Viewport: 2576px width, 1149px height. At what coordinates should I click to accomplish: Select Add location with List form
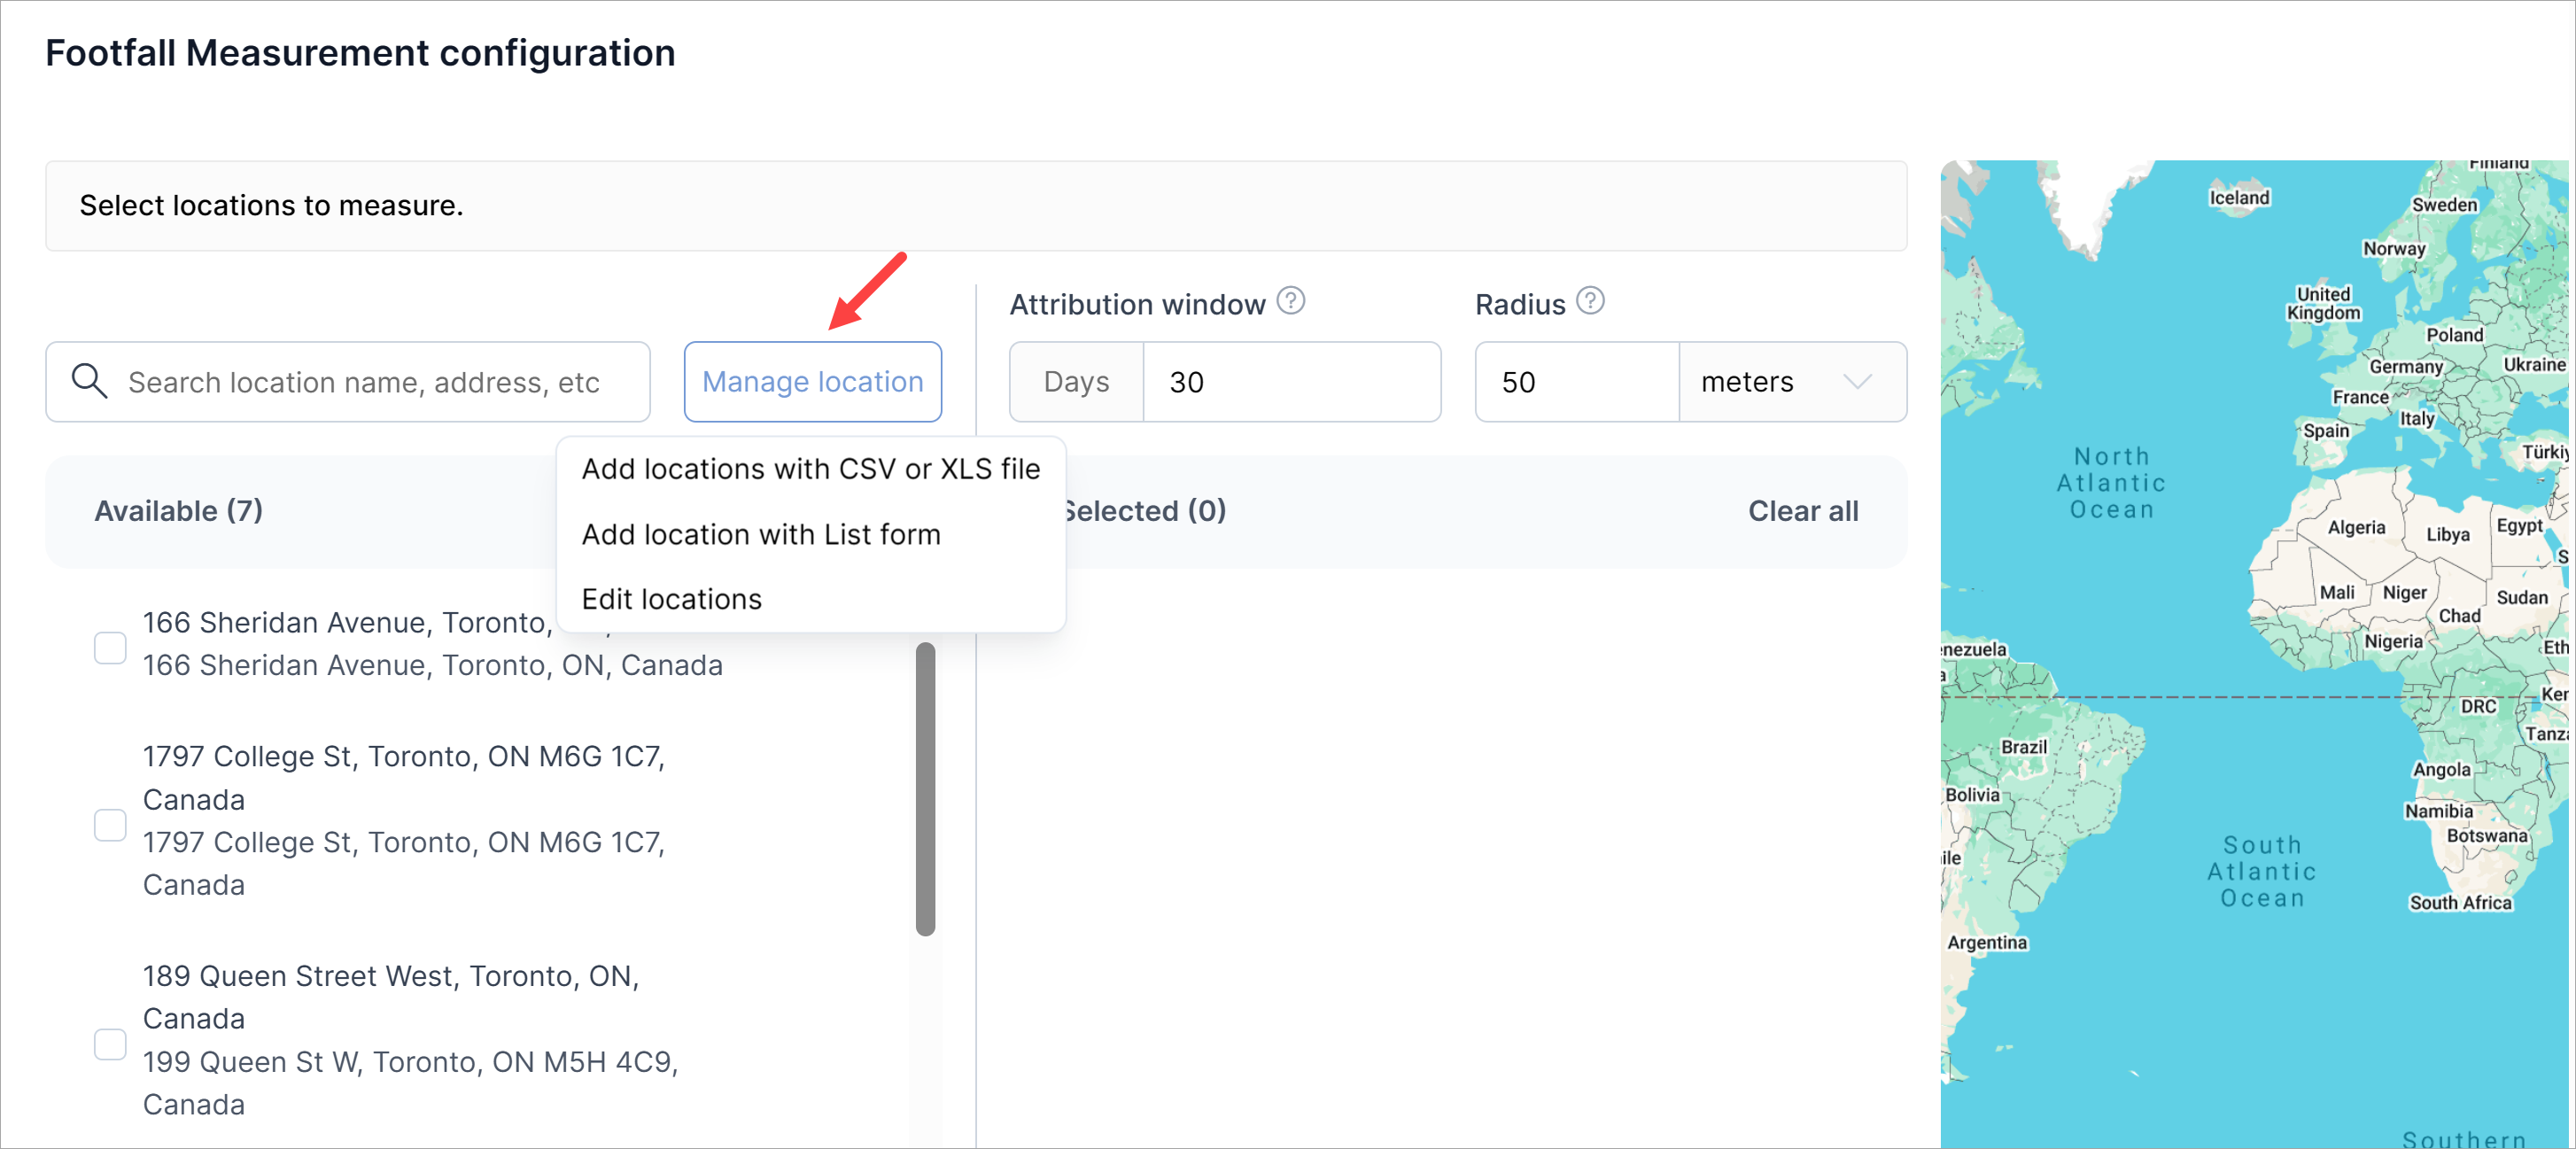(x=761, y=534)
